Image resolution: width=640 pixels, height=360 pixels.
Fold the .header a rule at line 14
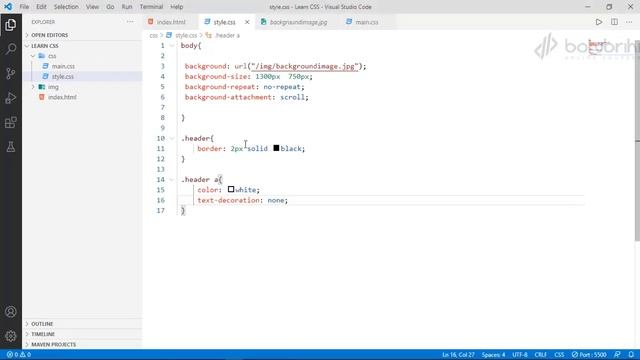(x=172, y=180)
